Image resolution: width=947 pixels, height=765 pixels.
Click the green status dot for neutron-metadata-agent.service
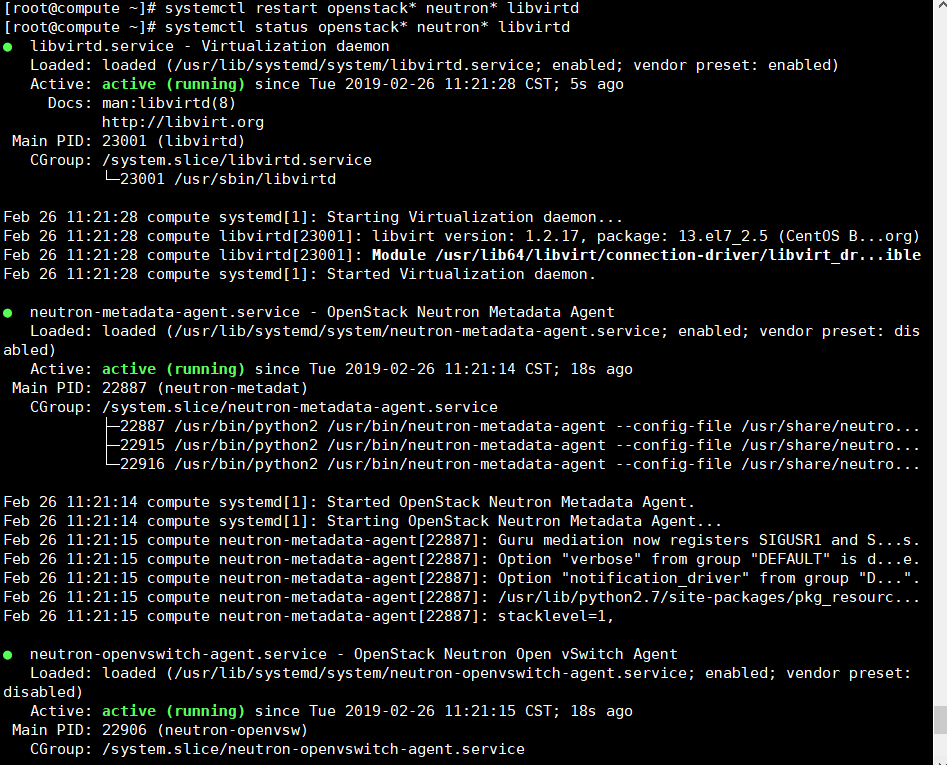[8, 313]
